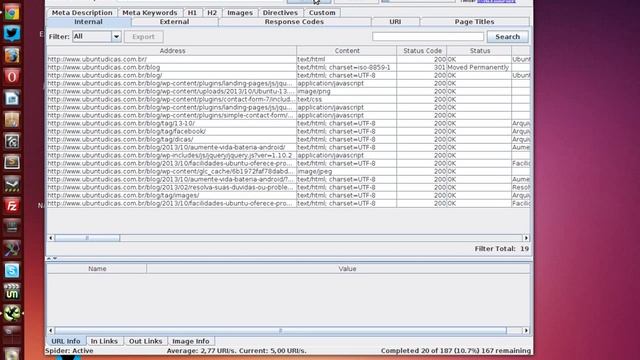Image resolution: width=640 pixels, height=360 pixels.
Task: Switch to the Images tab
Action: pos(240,13)
